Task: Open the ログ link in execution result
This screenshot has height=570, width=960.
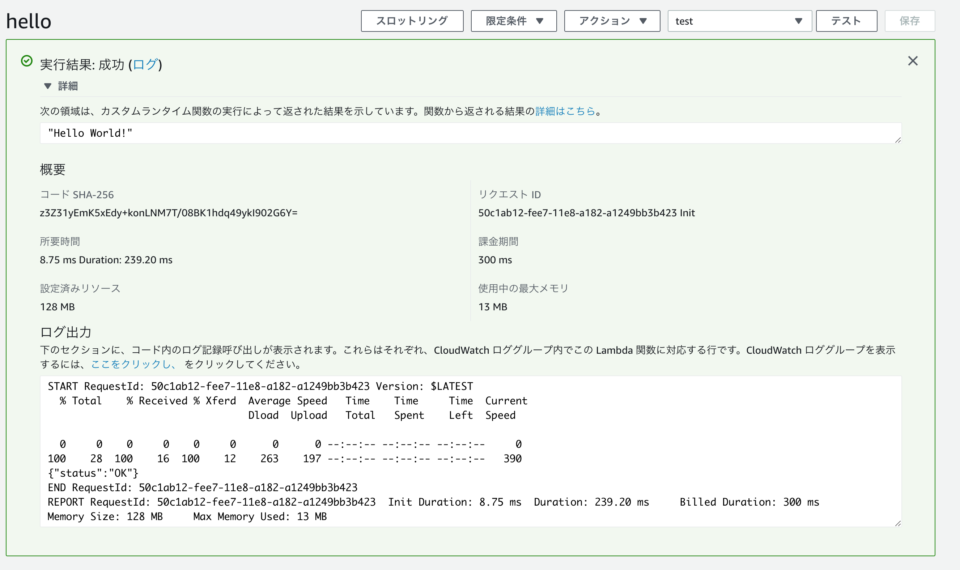Action: [145, 64]
